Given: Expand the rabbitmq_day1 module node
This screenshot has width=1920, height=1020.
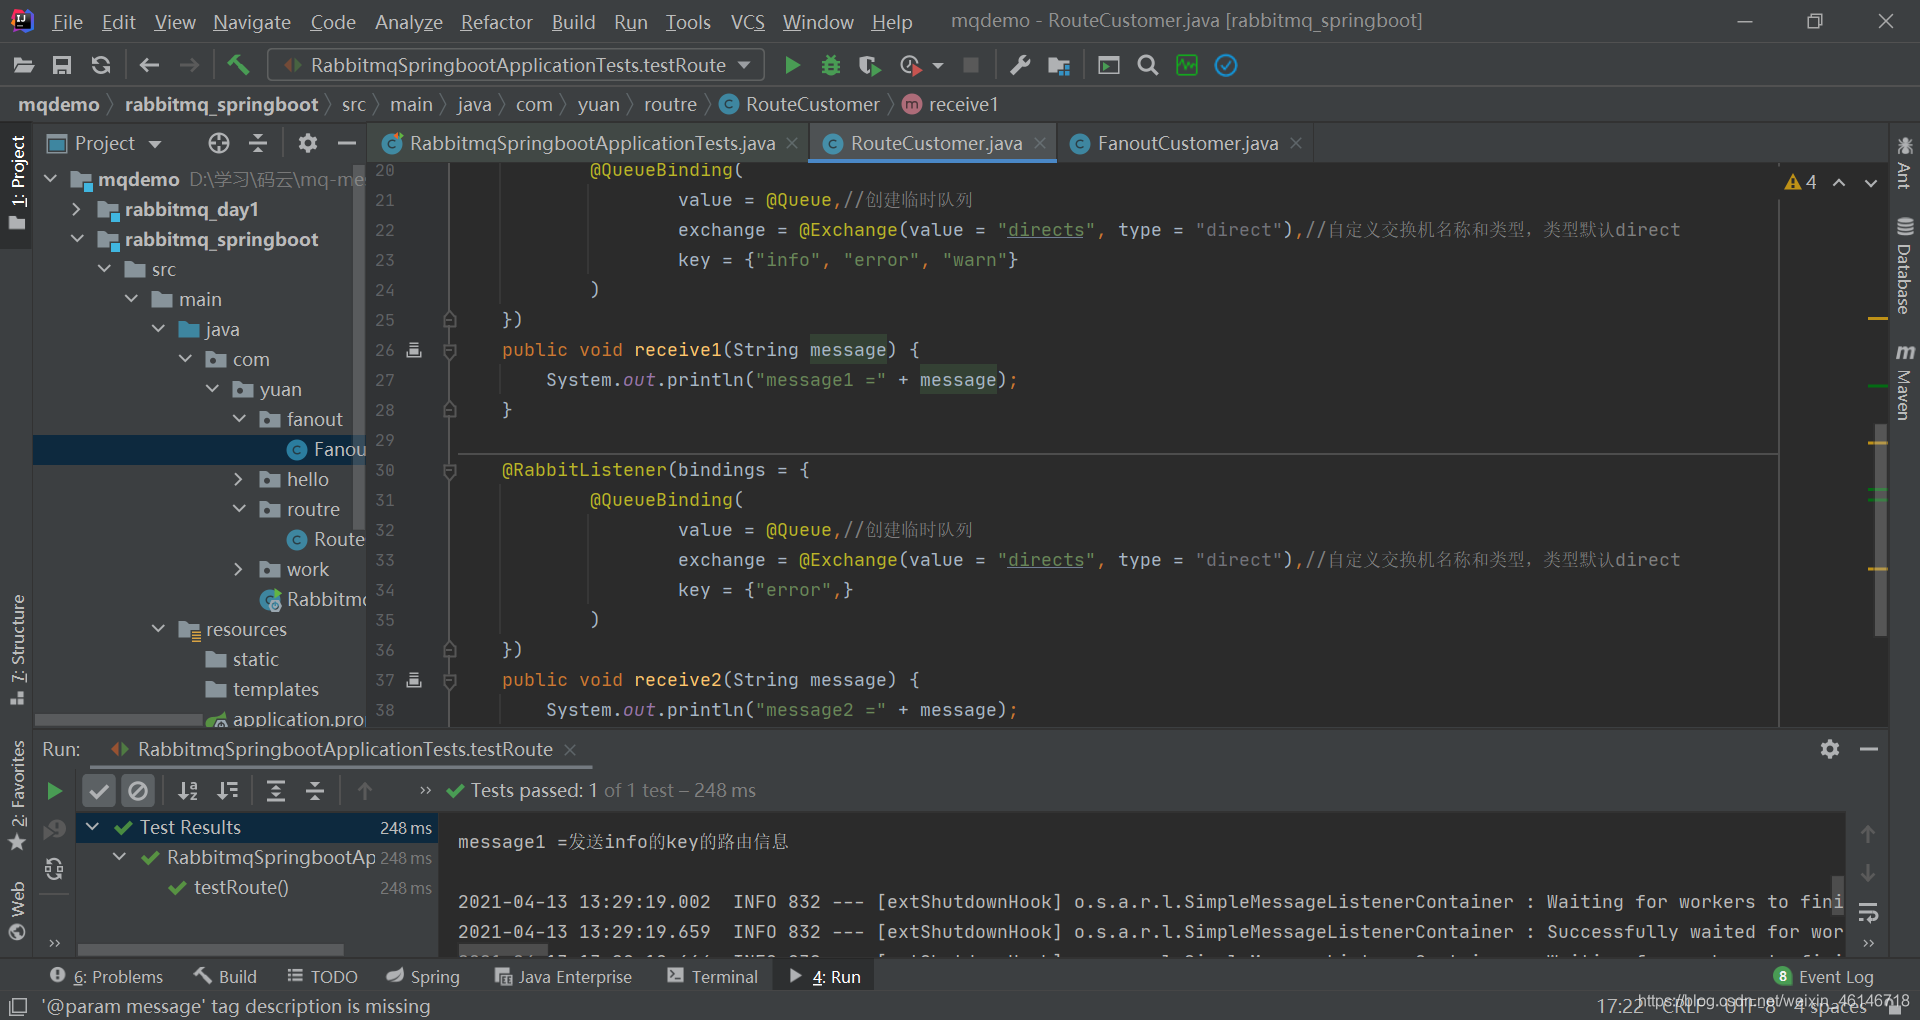Looking at the screenshot, I should 76,209.
